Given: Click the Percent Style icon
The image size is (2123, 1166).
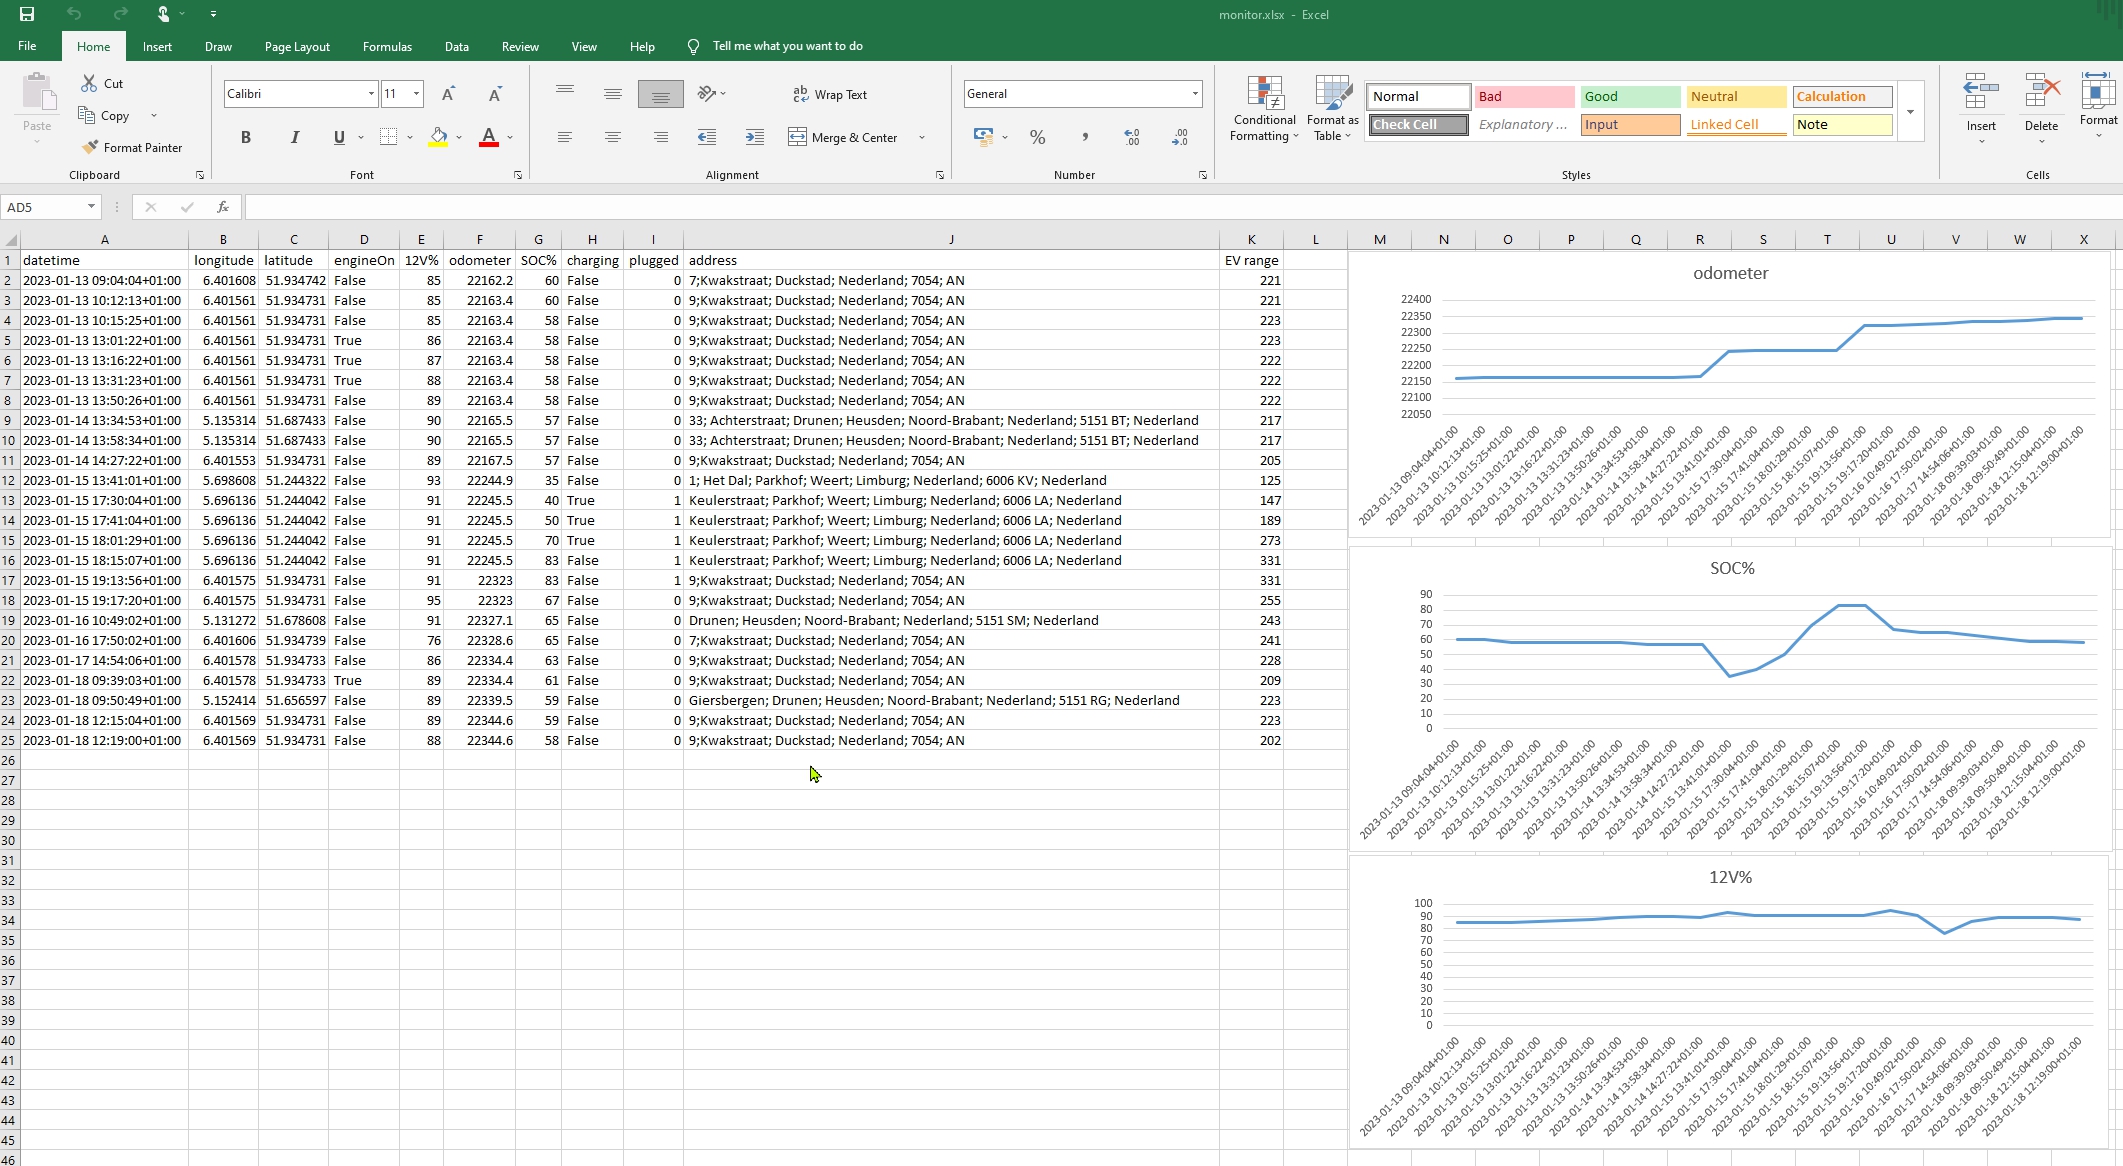Looking at the screenshot, I should tap(1037, 137).
